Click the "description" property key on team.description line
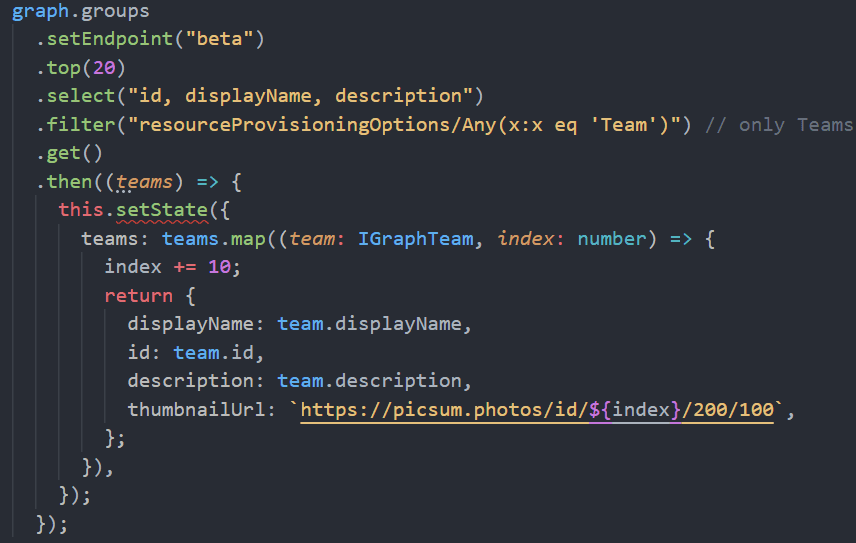856x543 pixels. 191,381
